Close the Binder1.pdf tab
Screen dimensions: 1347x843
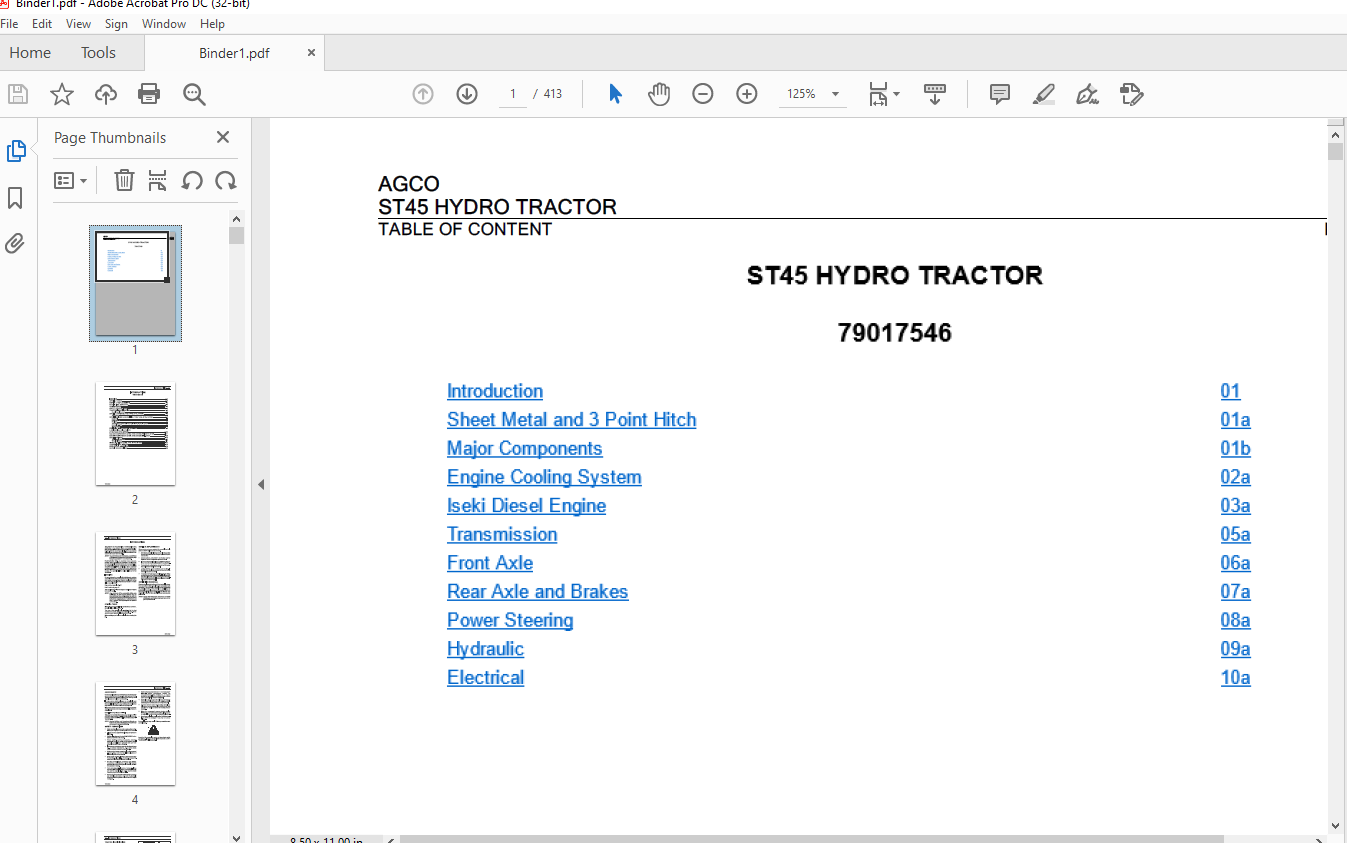[x=312, y=53]
